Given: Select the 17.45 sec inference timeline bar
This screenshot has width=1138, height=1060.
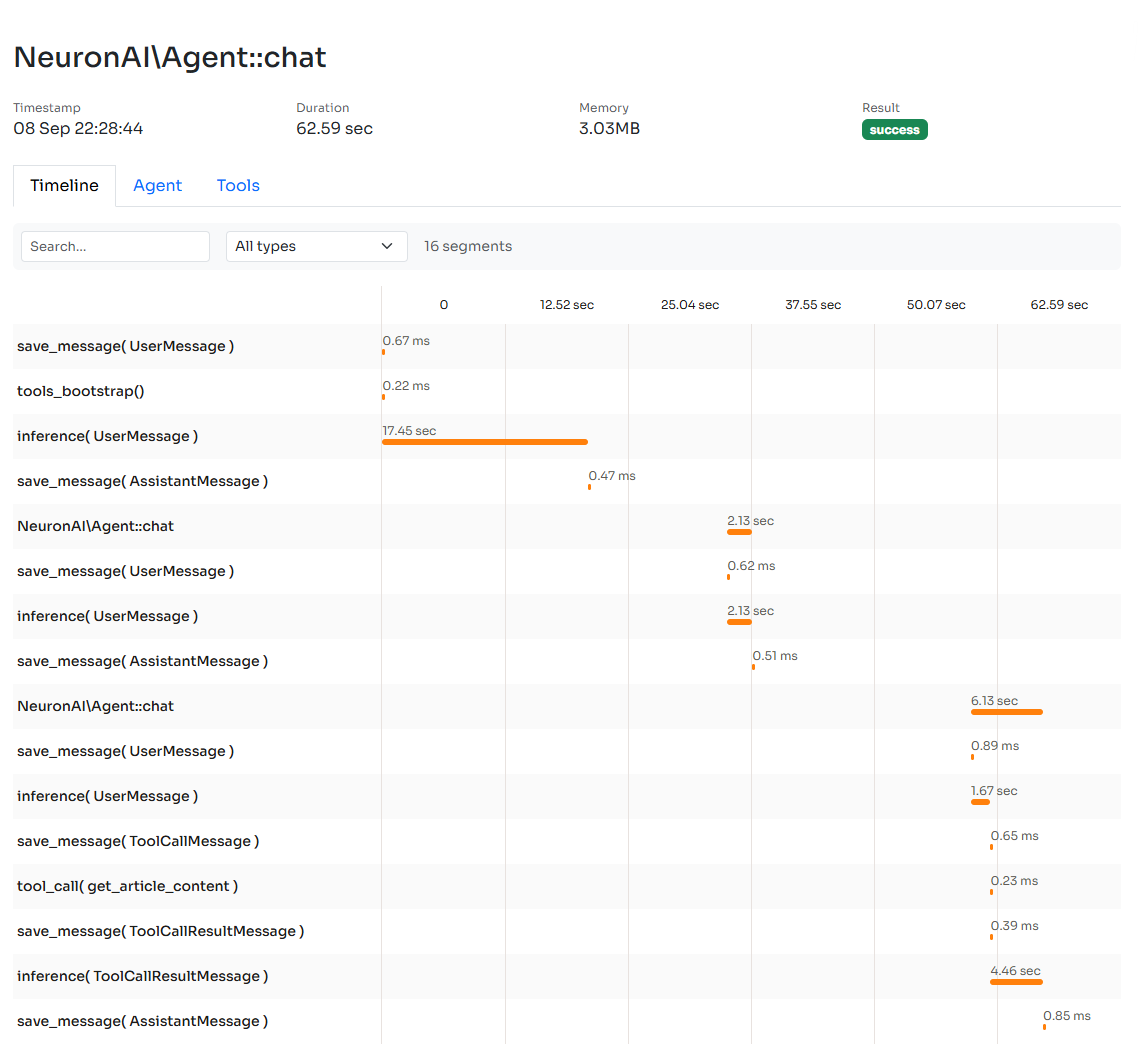Looking at the screenshot, I should click(x=484, y=441).
